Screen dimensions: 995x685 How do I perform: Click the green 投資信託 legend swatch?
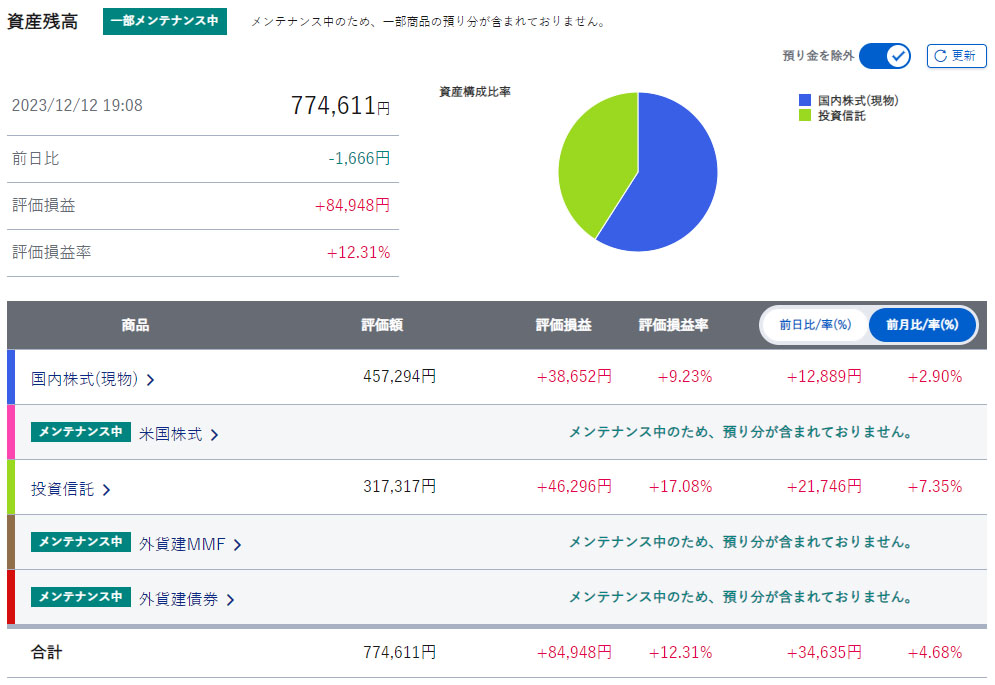point(805,116)
